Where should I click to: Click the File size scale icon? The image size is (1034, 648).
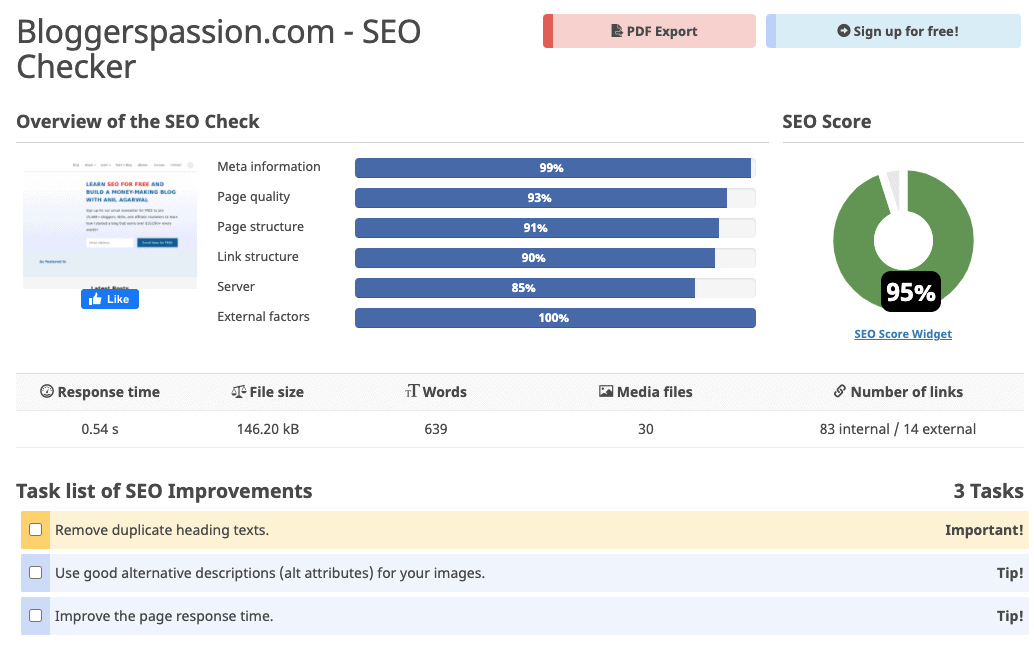pyautogui.click(x=238, y=392)
